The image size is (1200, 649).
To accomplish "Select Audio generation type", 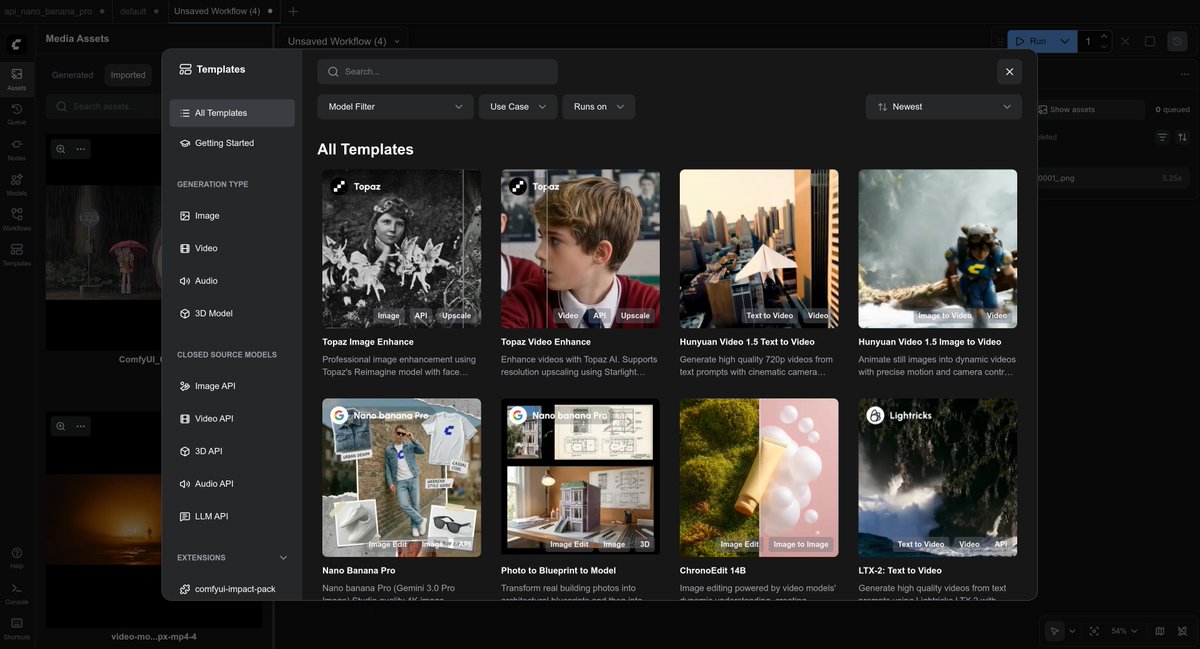I will (x=232, y=281).
